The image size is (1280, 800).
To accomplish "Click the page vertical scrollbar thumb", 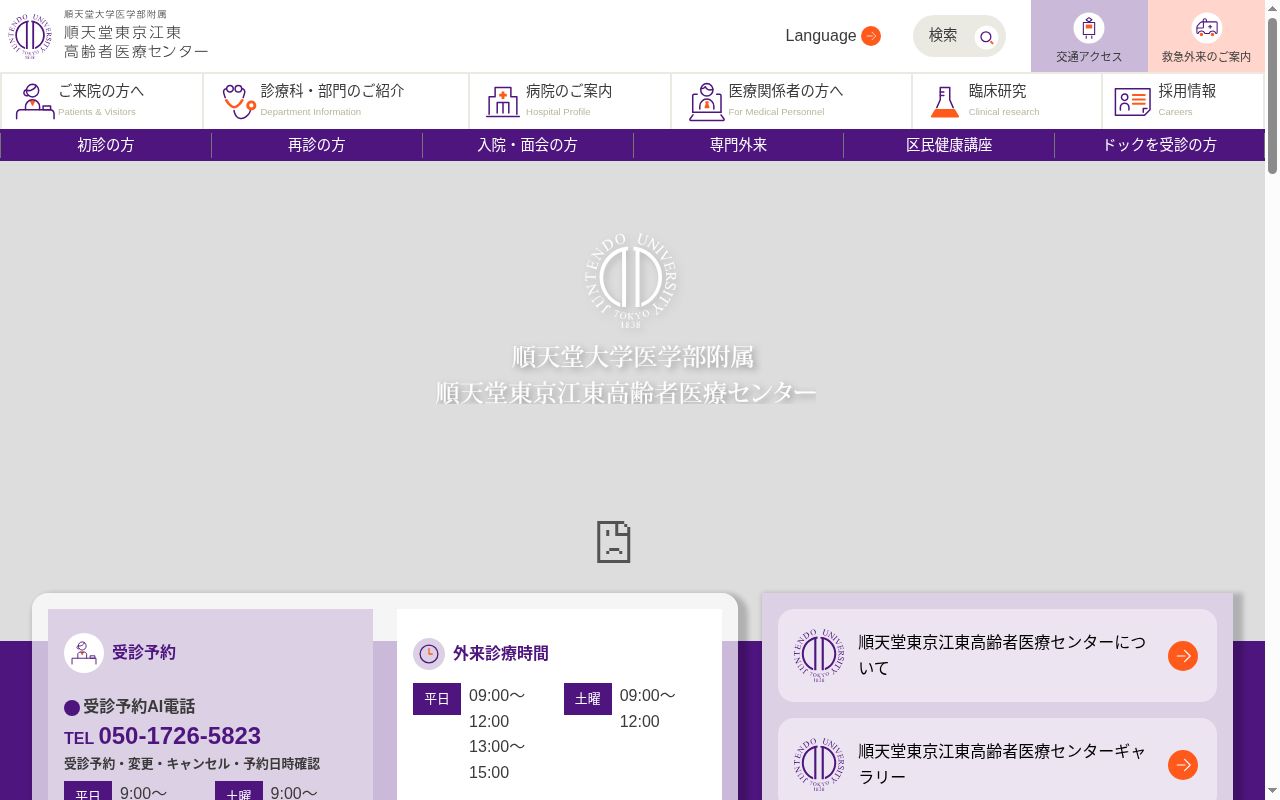I will [x=1272, y=95].
